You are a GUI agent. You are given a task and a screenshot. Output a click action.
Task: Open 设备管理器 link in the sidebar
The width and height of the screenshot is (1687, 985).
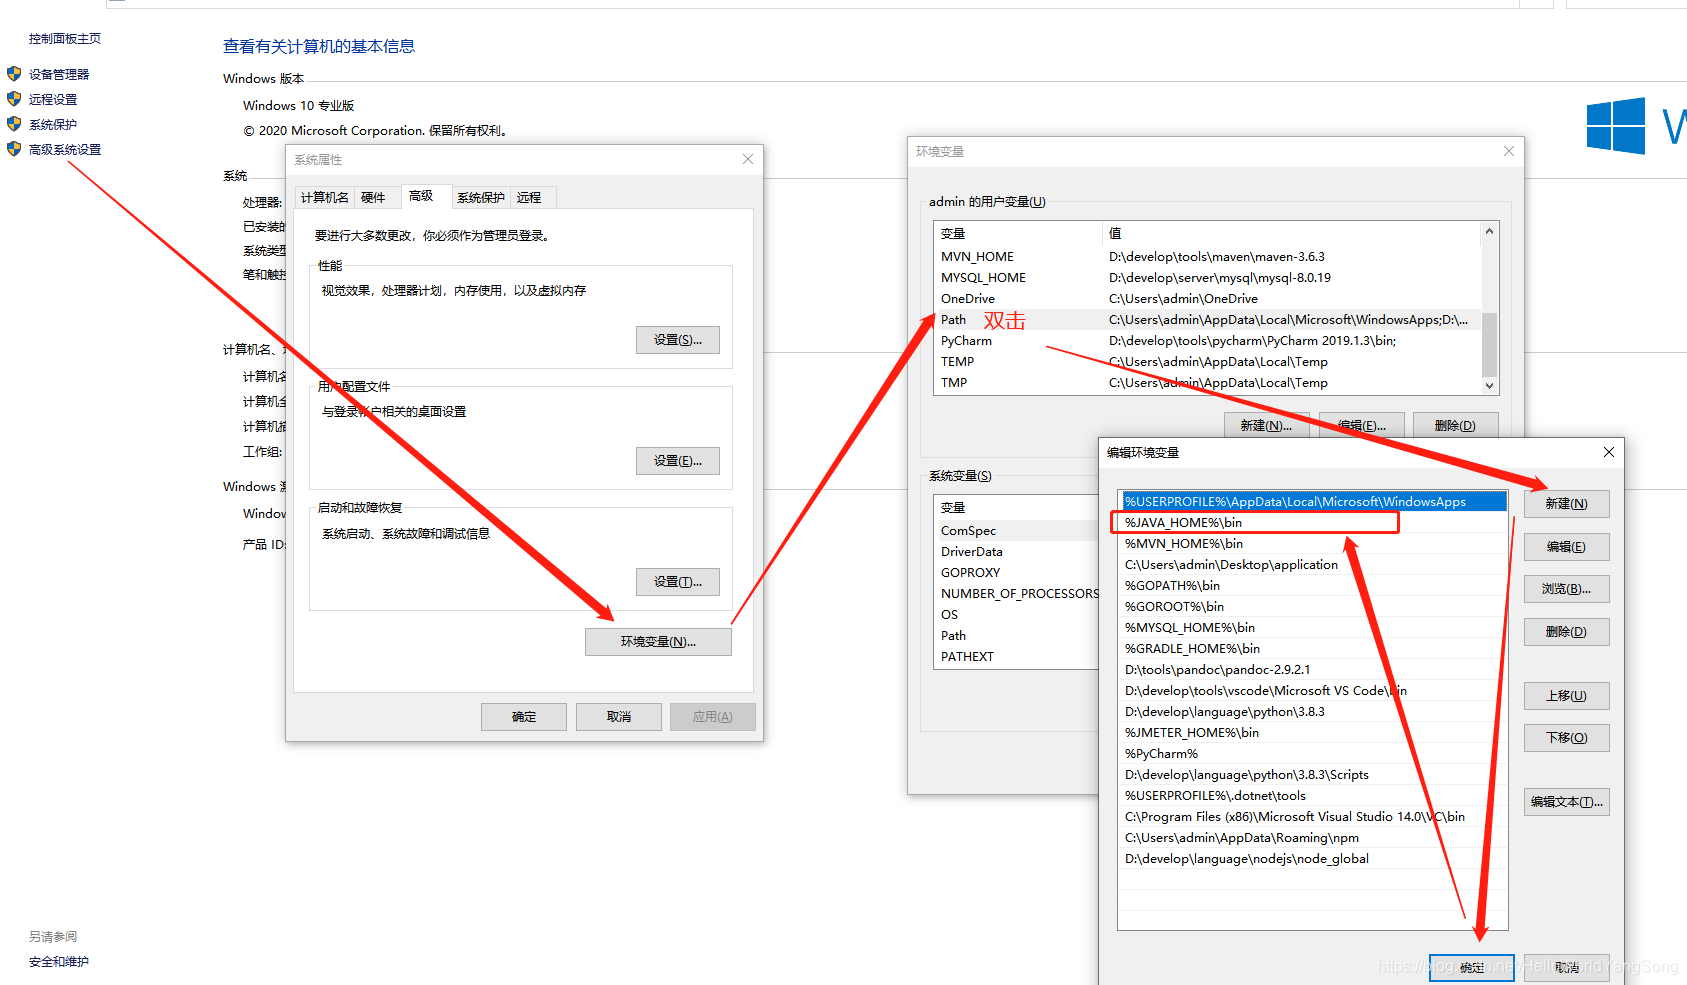pos(59,75)
